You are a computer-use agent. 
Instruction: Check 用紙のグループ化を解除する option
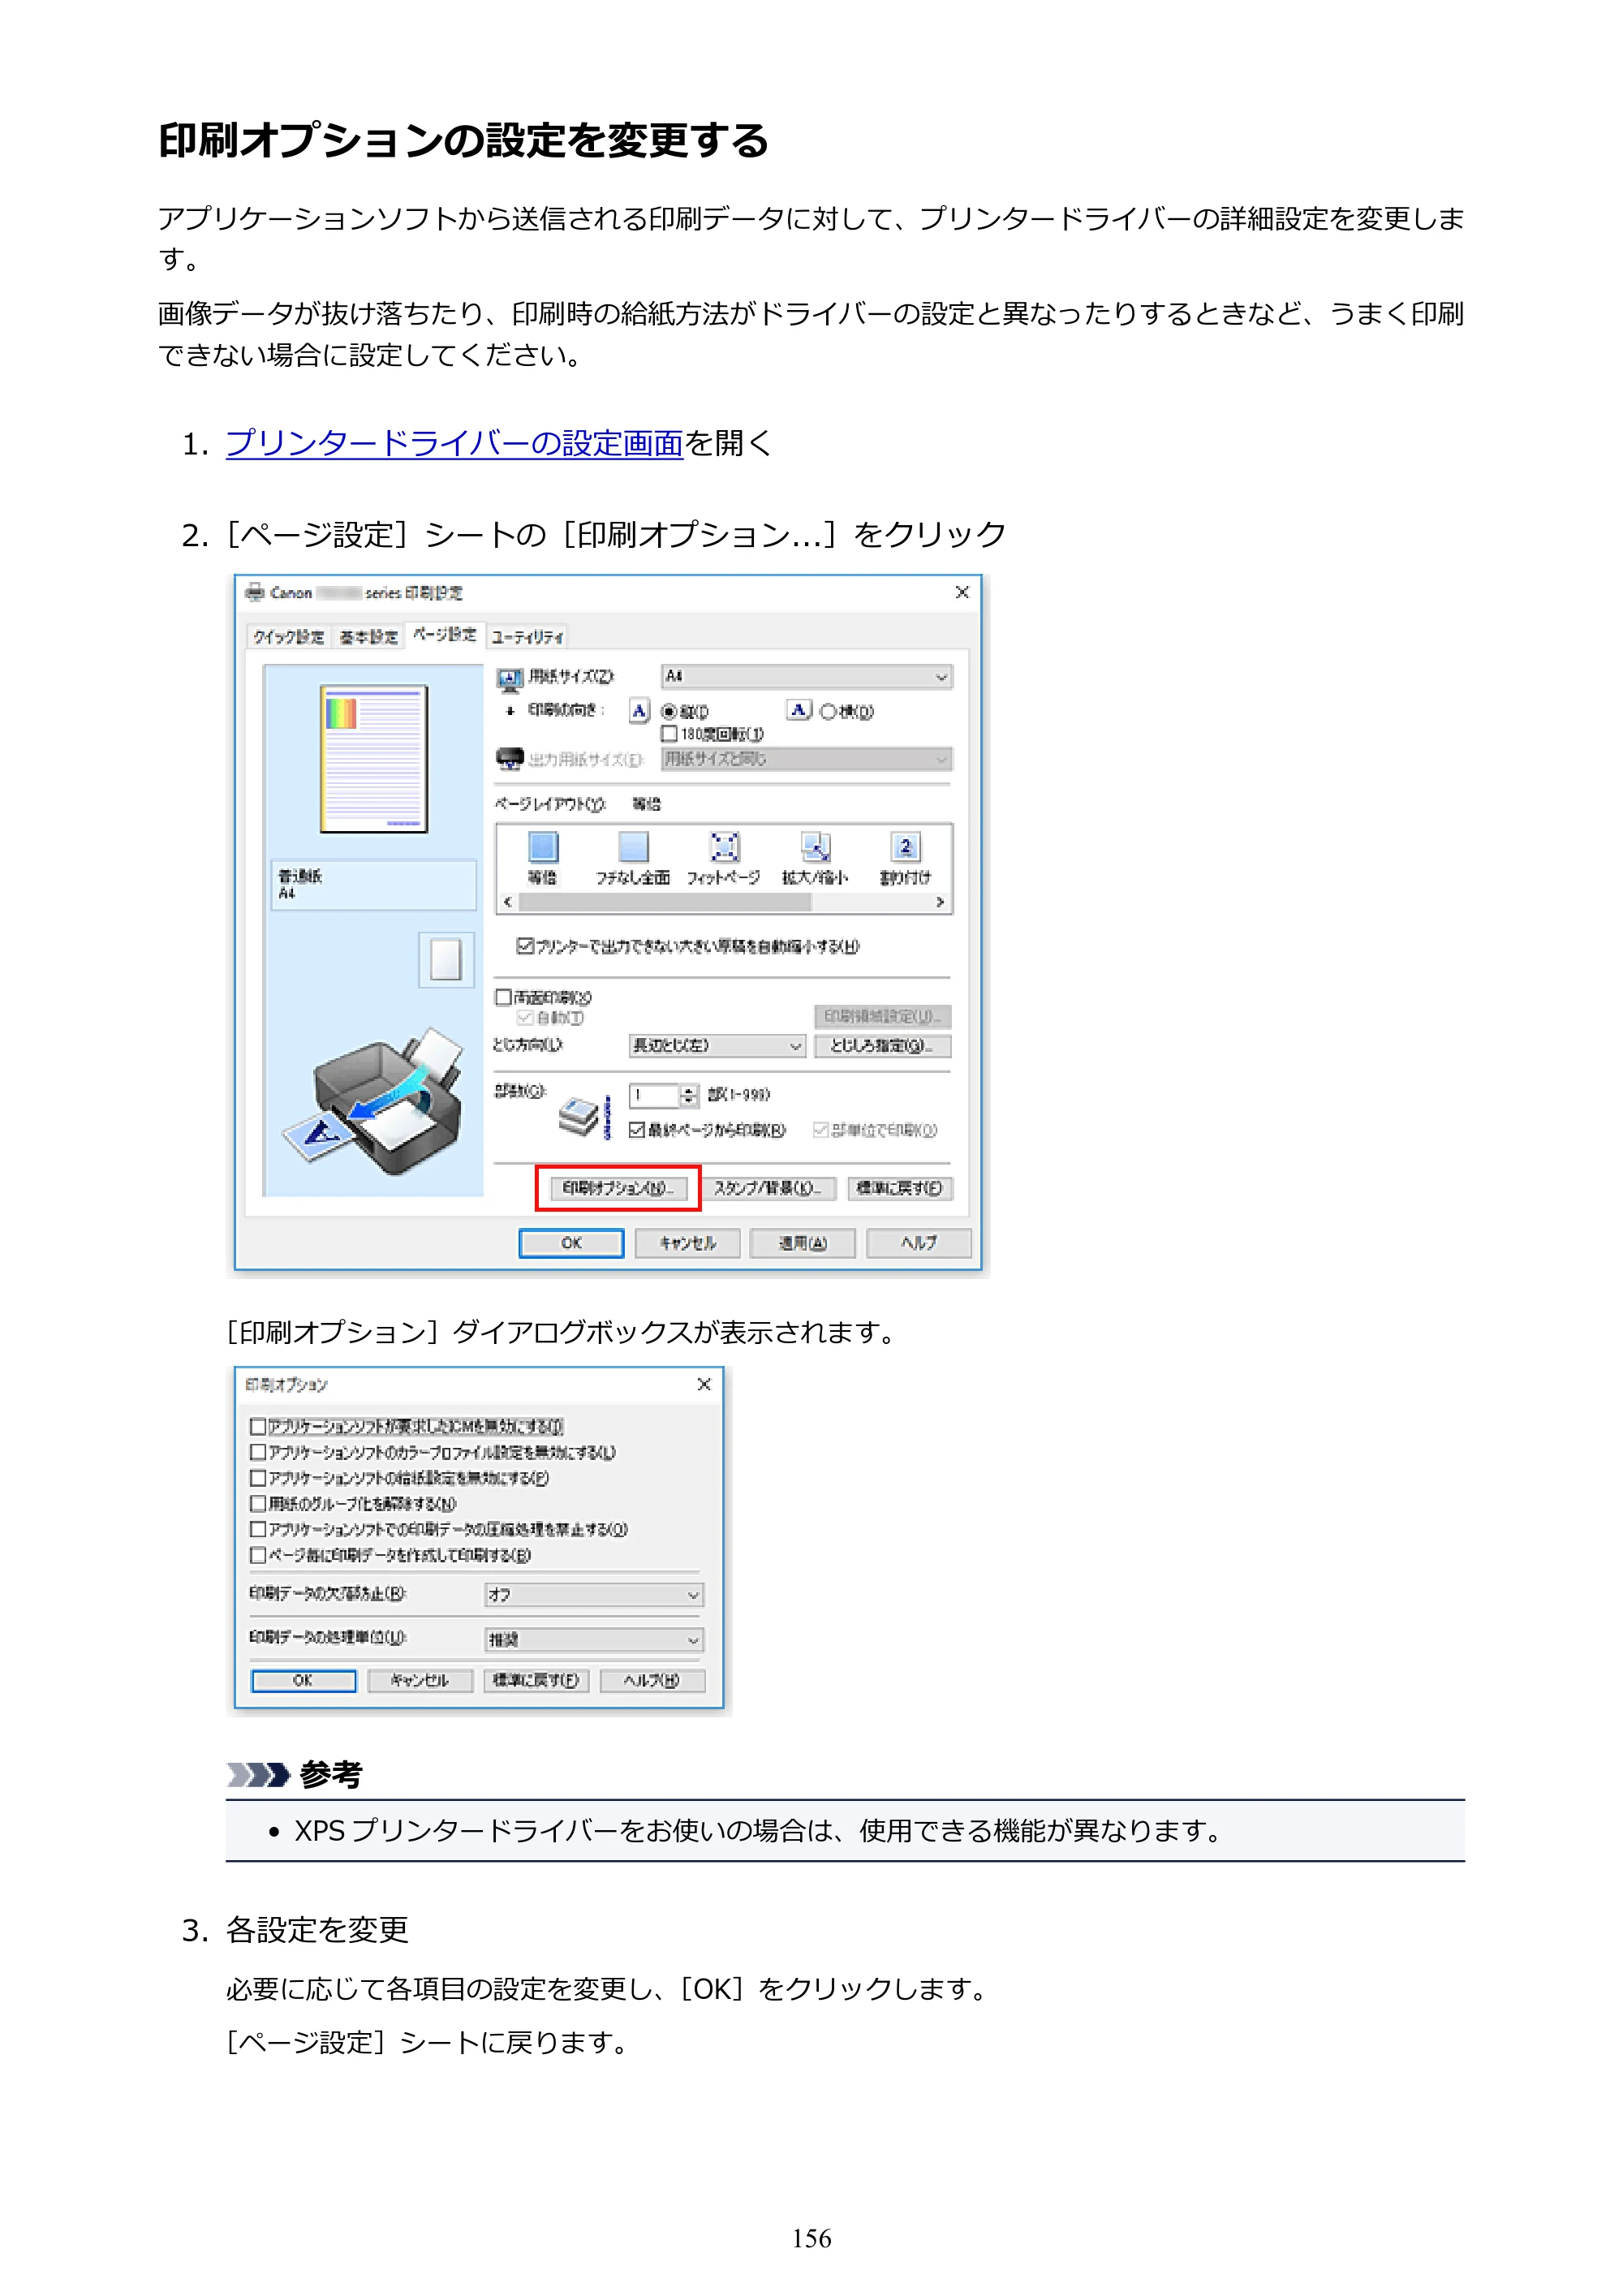click(x=258, y=1503)
